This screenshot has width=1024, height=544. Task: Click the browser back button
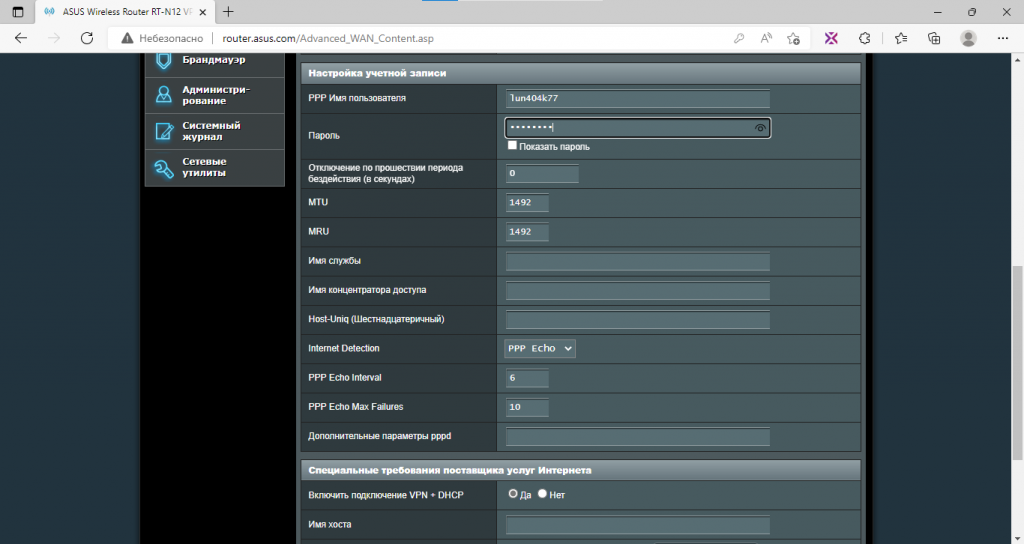[x=21, y=38]
